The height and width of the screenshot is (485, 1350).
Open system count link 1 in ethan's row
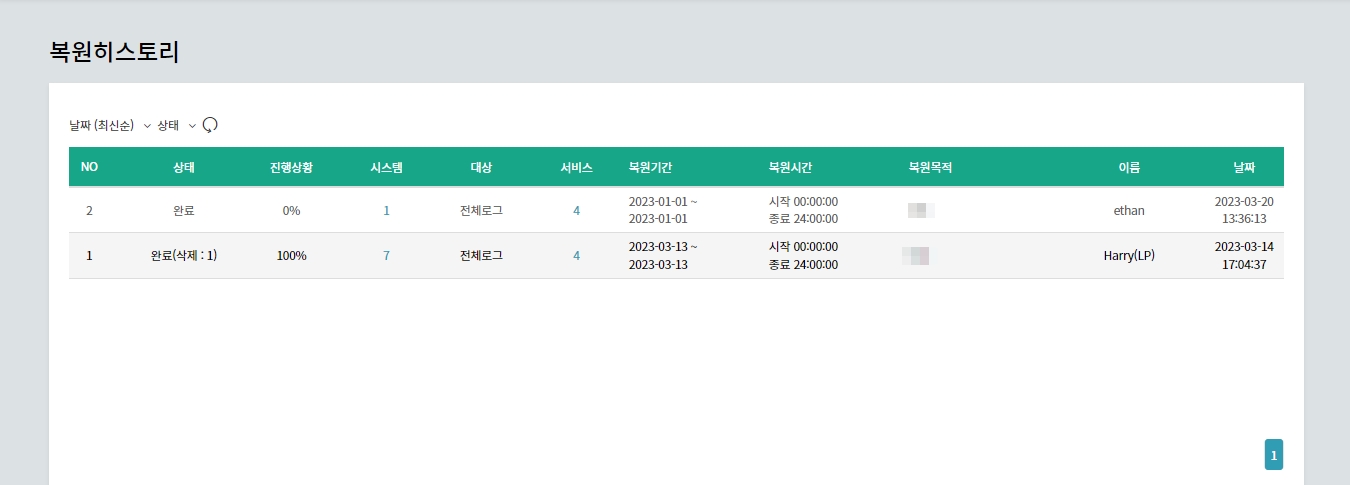point(386,211)
